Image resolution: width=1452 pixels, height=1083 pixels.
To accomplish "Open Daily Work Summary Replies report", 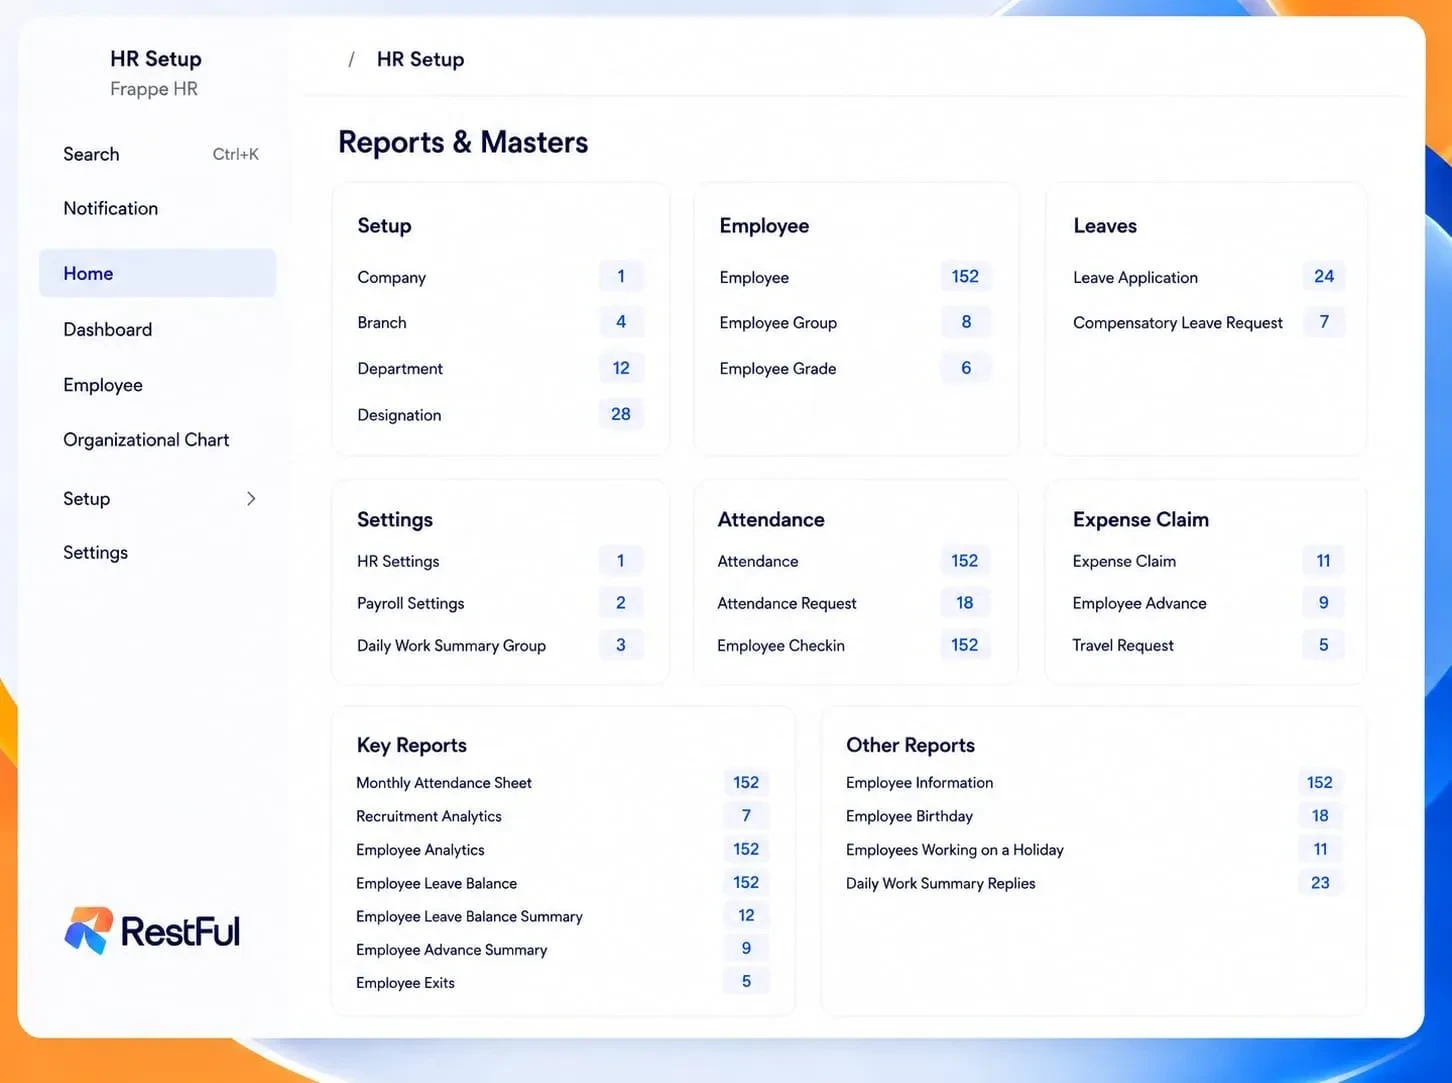I will click(941, 883).
